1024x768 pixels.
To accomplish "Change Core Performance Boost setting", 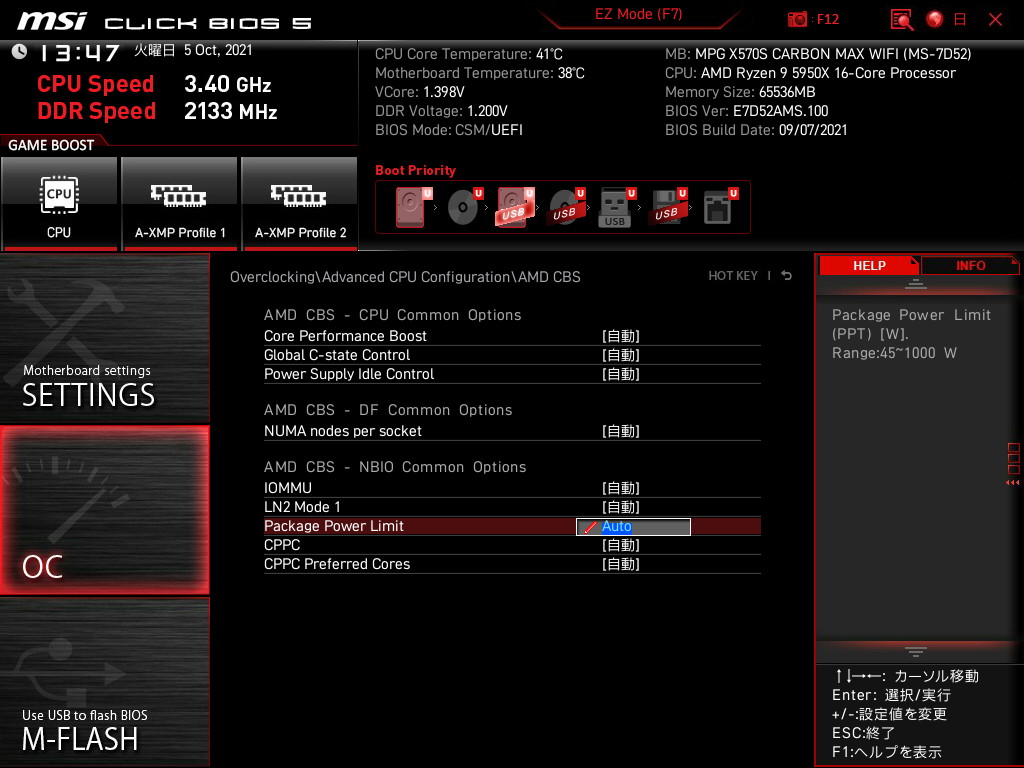I will click(x=512, y=336).
